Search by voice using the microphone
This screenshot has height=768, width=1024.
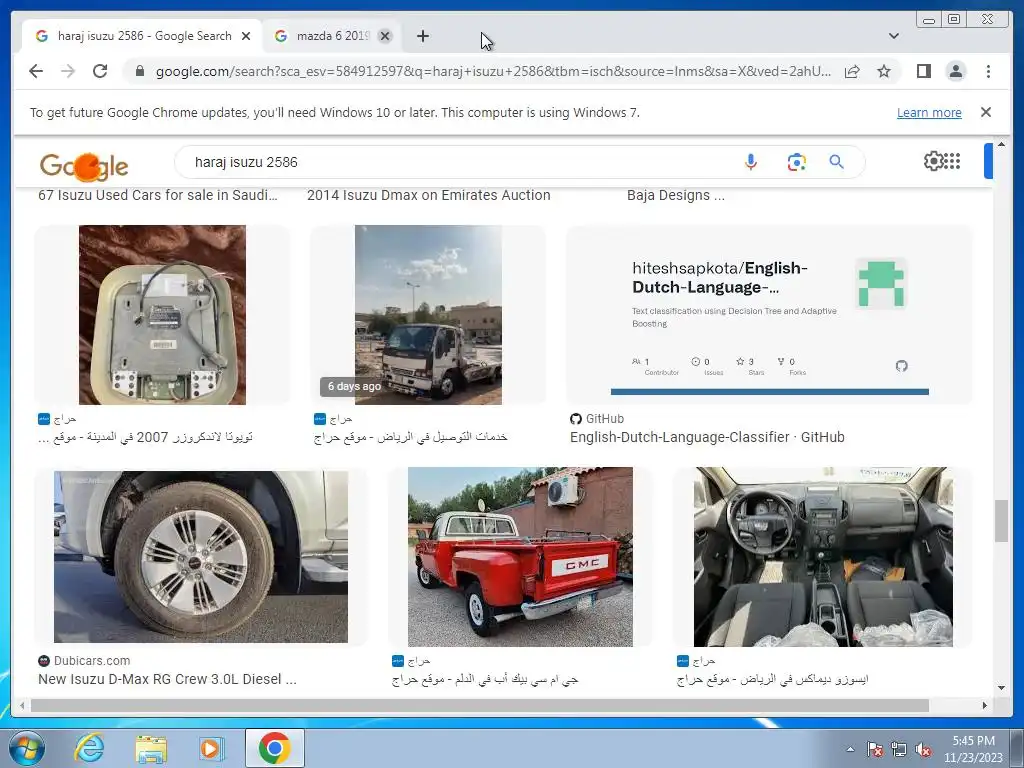point(751,162)
